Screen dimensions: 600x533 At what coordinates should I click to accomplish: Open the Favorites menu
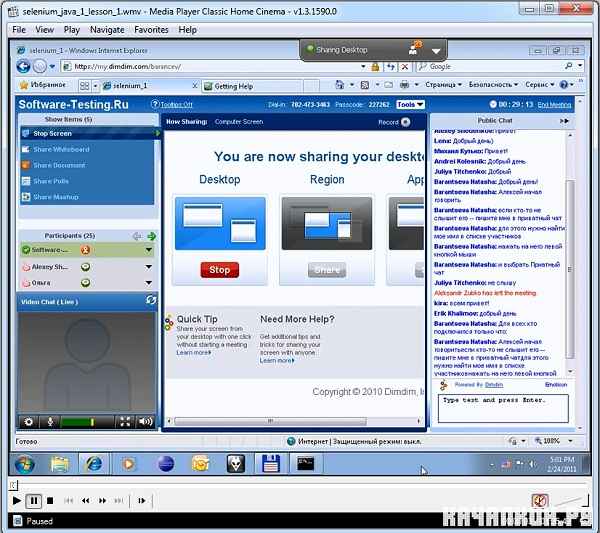(x=151, y=29)
